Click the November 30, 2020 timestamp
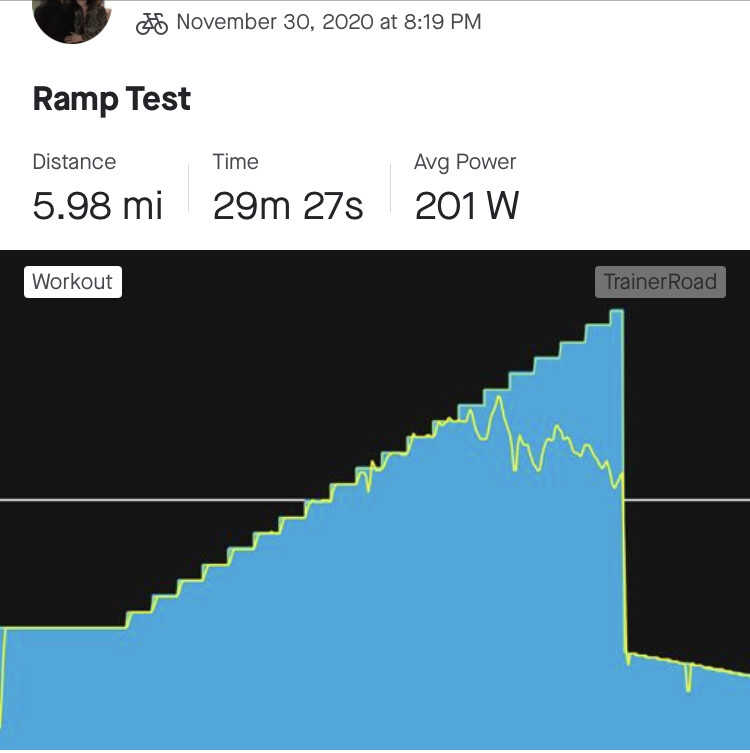 pyautogui.click(x=328, y=22)
